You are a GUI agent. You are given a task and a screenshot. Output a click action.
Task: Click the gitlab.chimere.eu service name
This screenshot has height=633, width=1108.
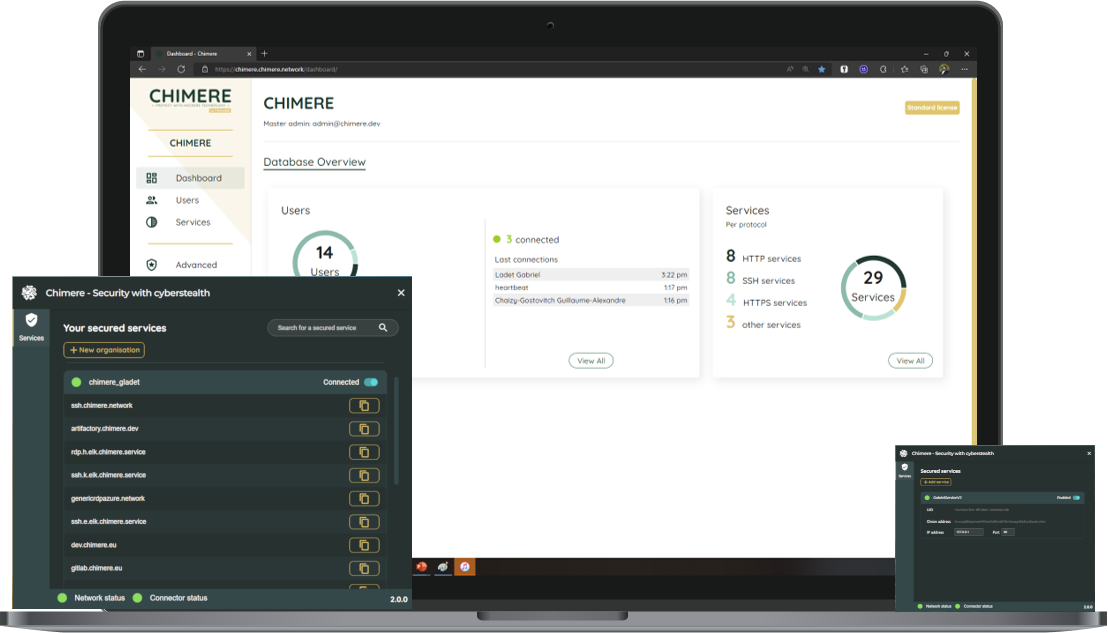[x=96, y=569]
